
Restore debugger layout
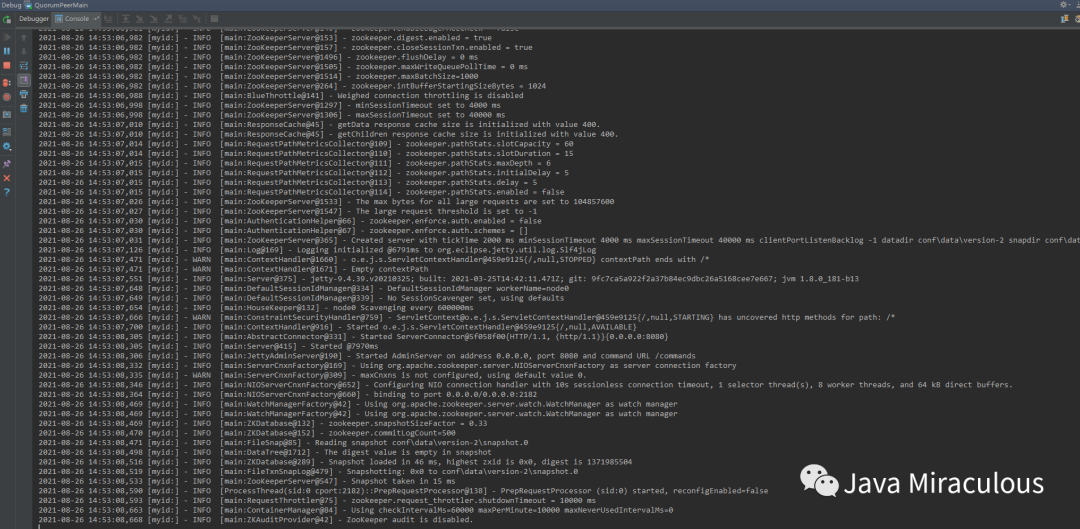click(7, 132)
